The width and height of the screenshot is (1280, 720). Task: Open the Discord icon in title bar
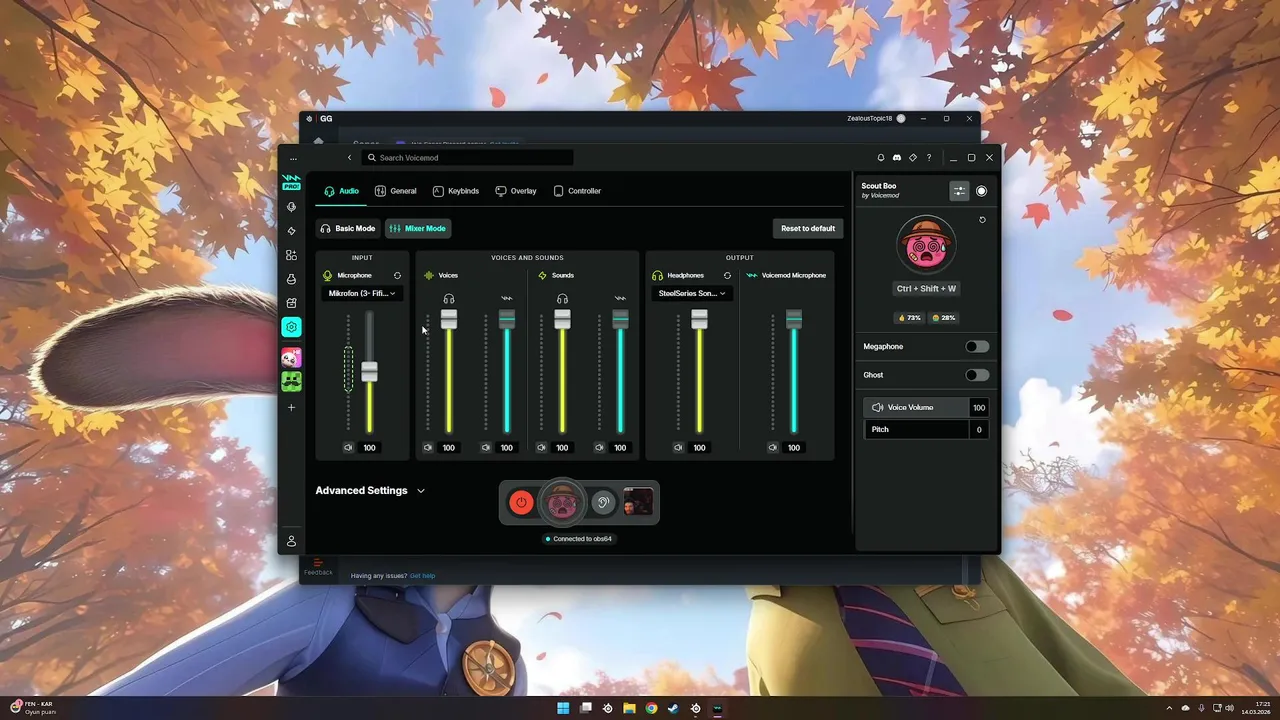point(897,158)
